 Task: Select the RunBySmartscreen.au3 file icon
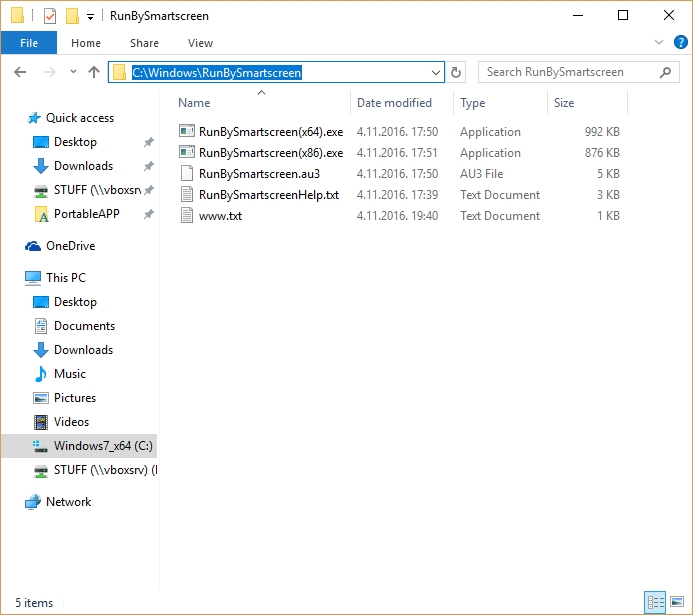pos(187,173)
